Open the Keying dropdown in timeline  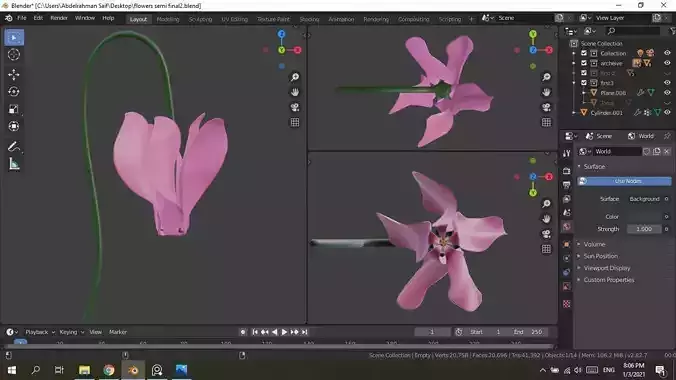coord(72,332)
